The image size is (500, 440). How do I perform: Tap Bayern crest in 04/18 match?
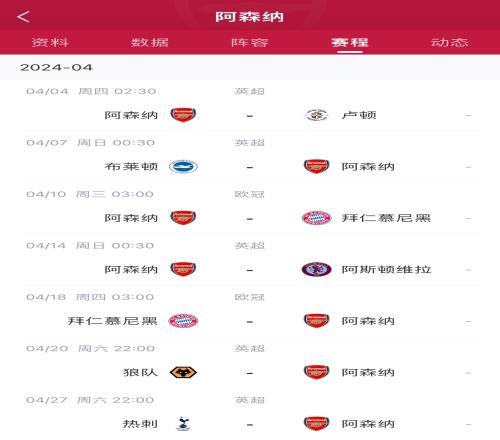click(183, 321)
